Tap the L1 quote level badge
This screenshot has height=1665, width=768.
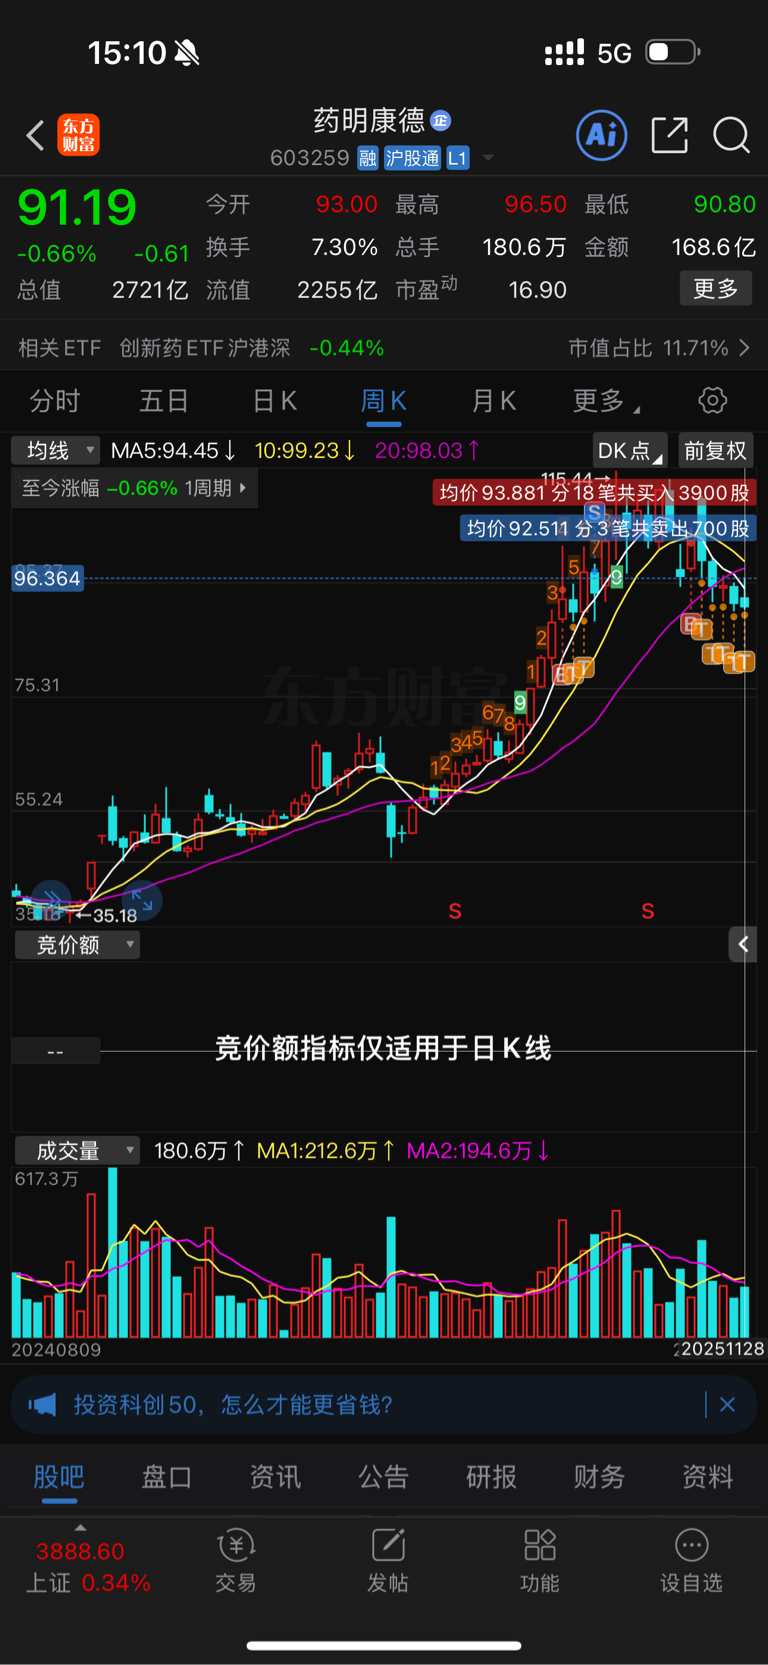click(457, 158)
